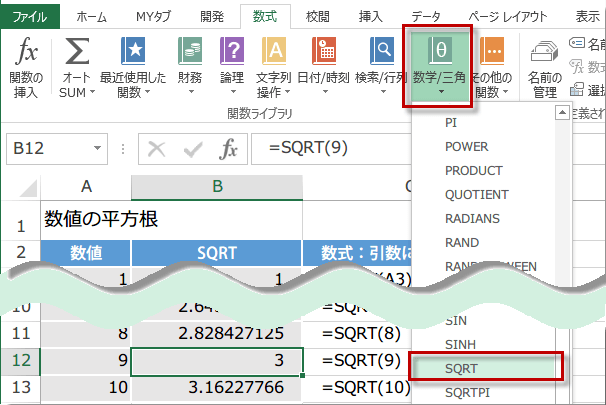Click cell A13 containing 10

tap(86, 388)
